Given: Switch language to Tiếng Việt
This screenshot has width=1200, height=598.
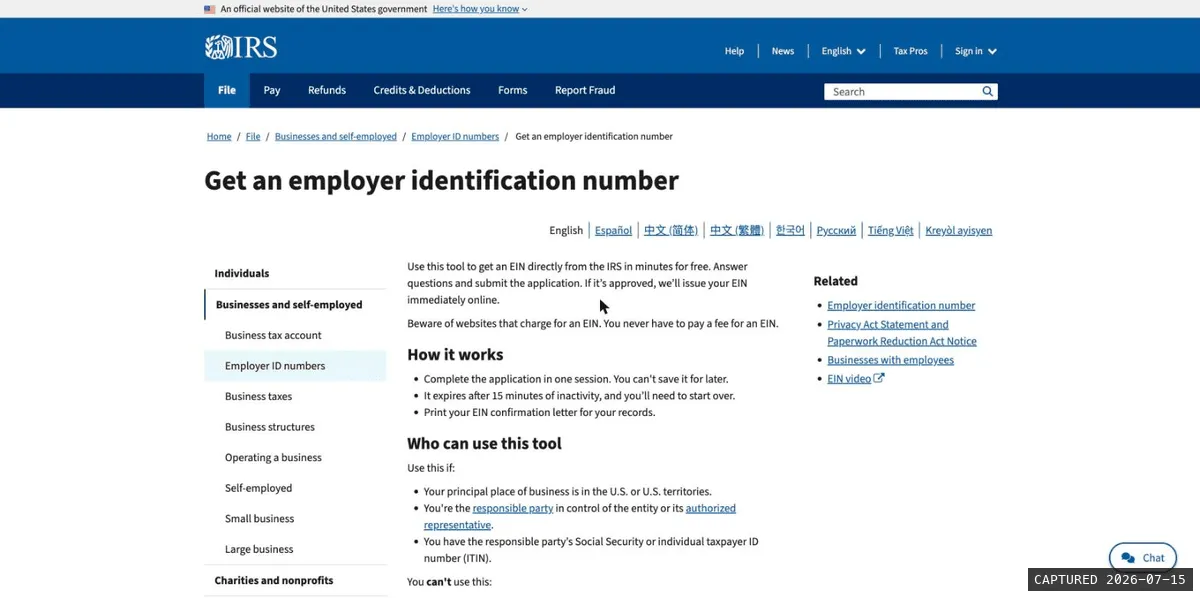Looking at the screenshot, I should pos(890,230).
